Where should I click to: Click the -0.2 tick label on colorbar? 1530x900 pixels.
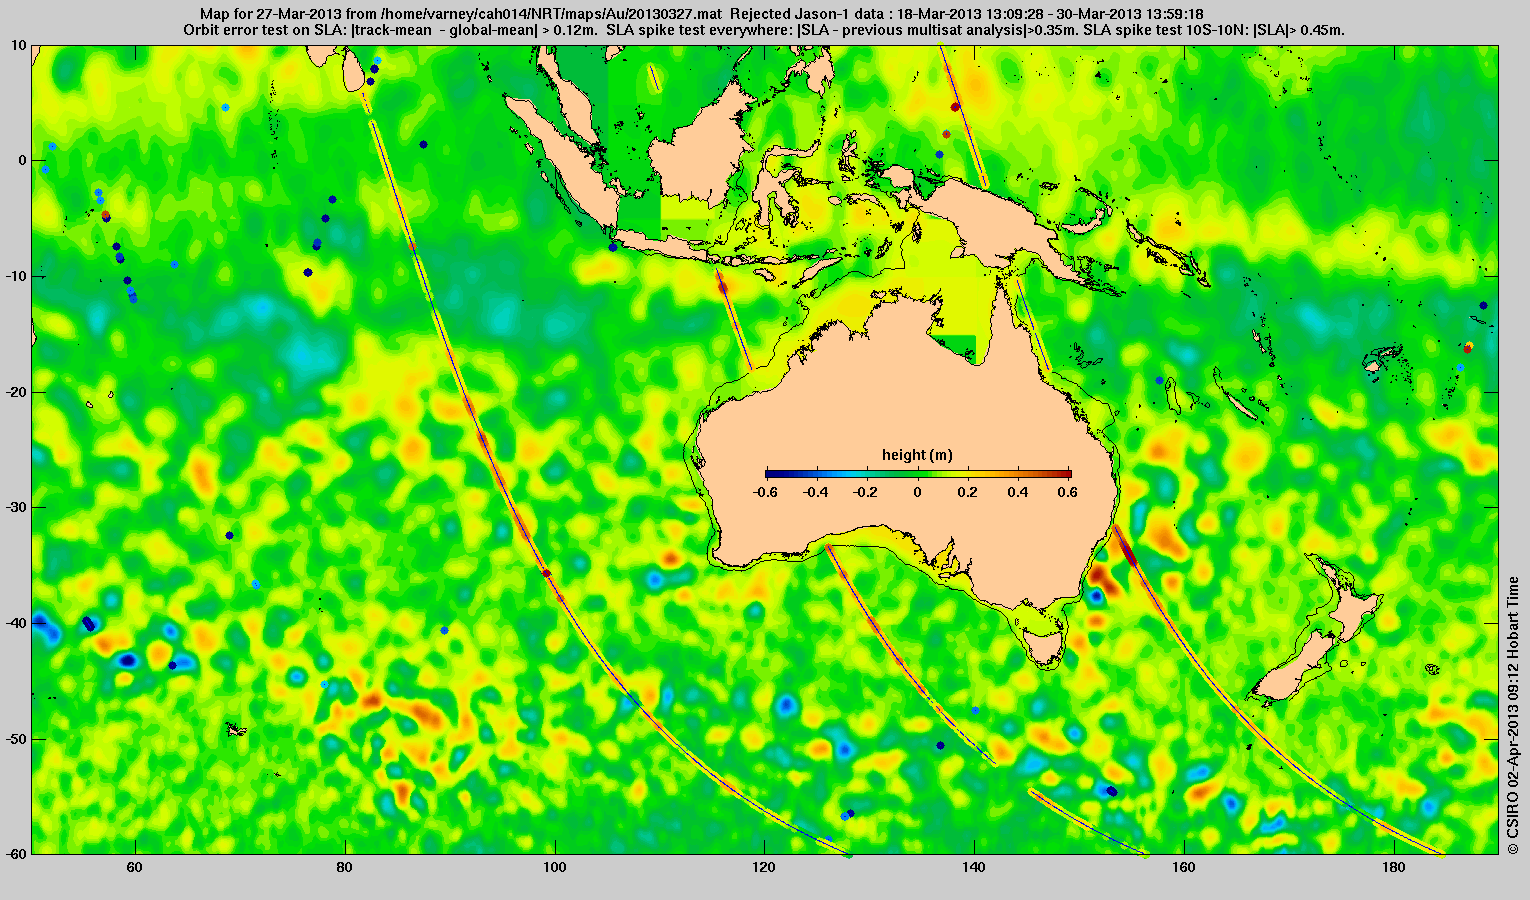click(867, 492)
